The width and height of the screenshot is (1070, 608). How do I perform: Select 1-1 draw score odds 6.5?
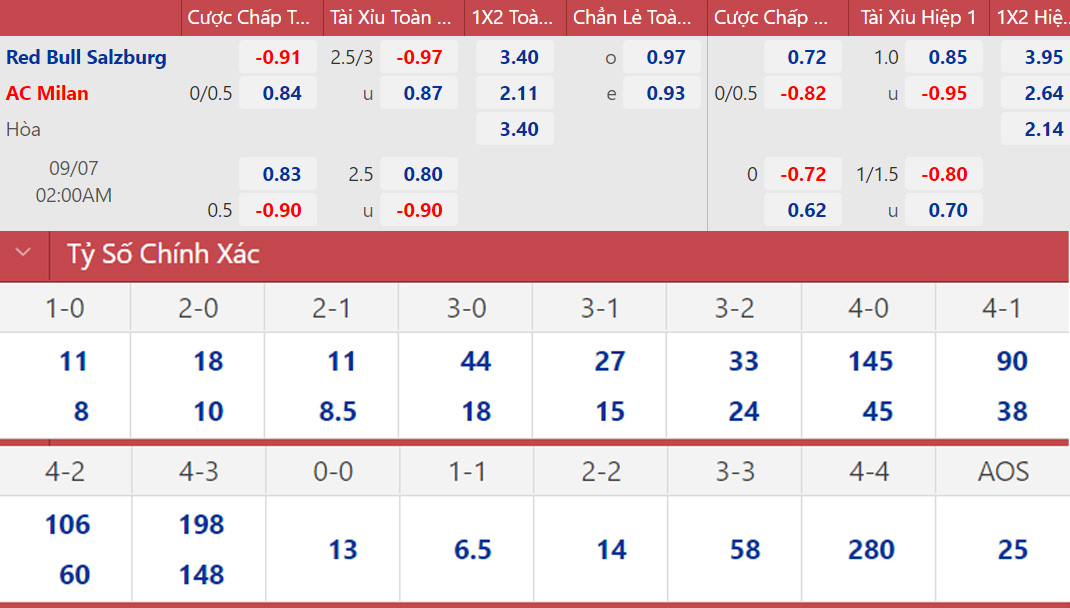tap(472, 550)
